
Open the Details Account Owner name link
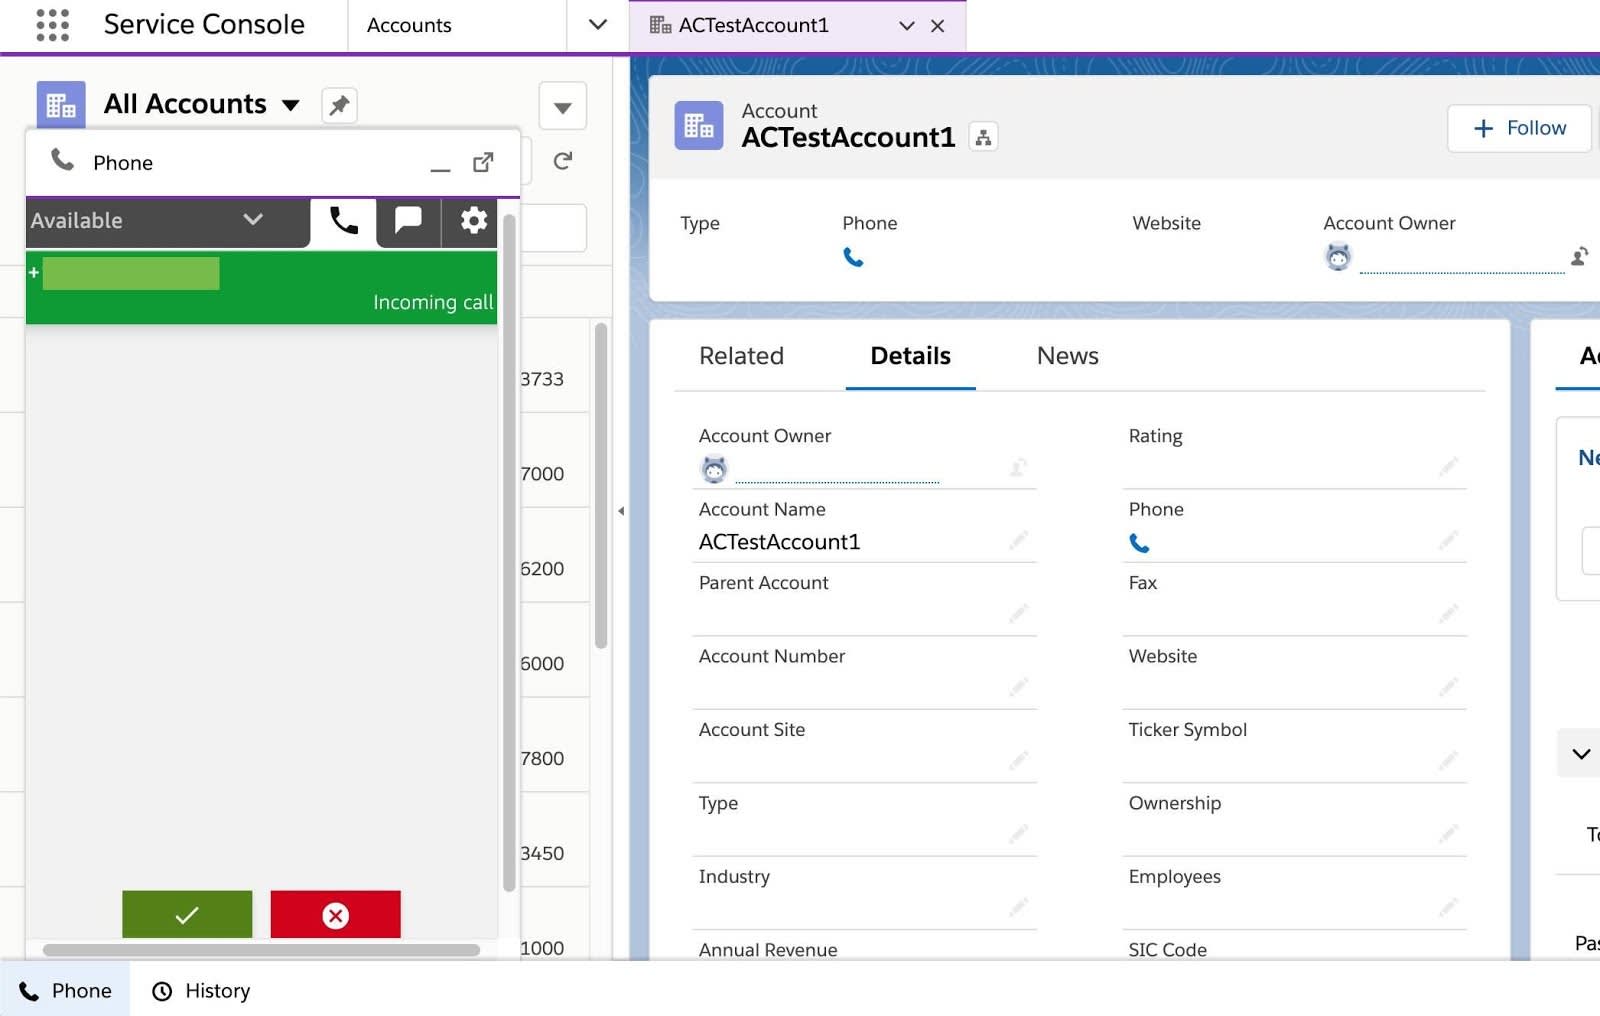(837, 470)
